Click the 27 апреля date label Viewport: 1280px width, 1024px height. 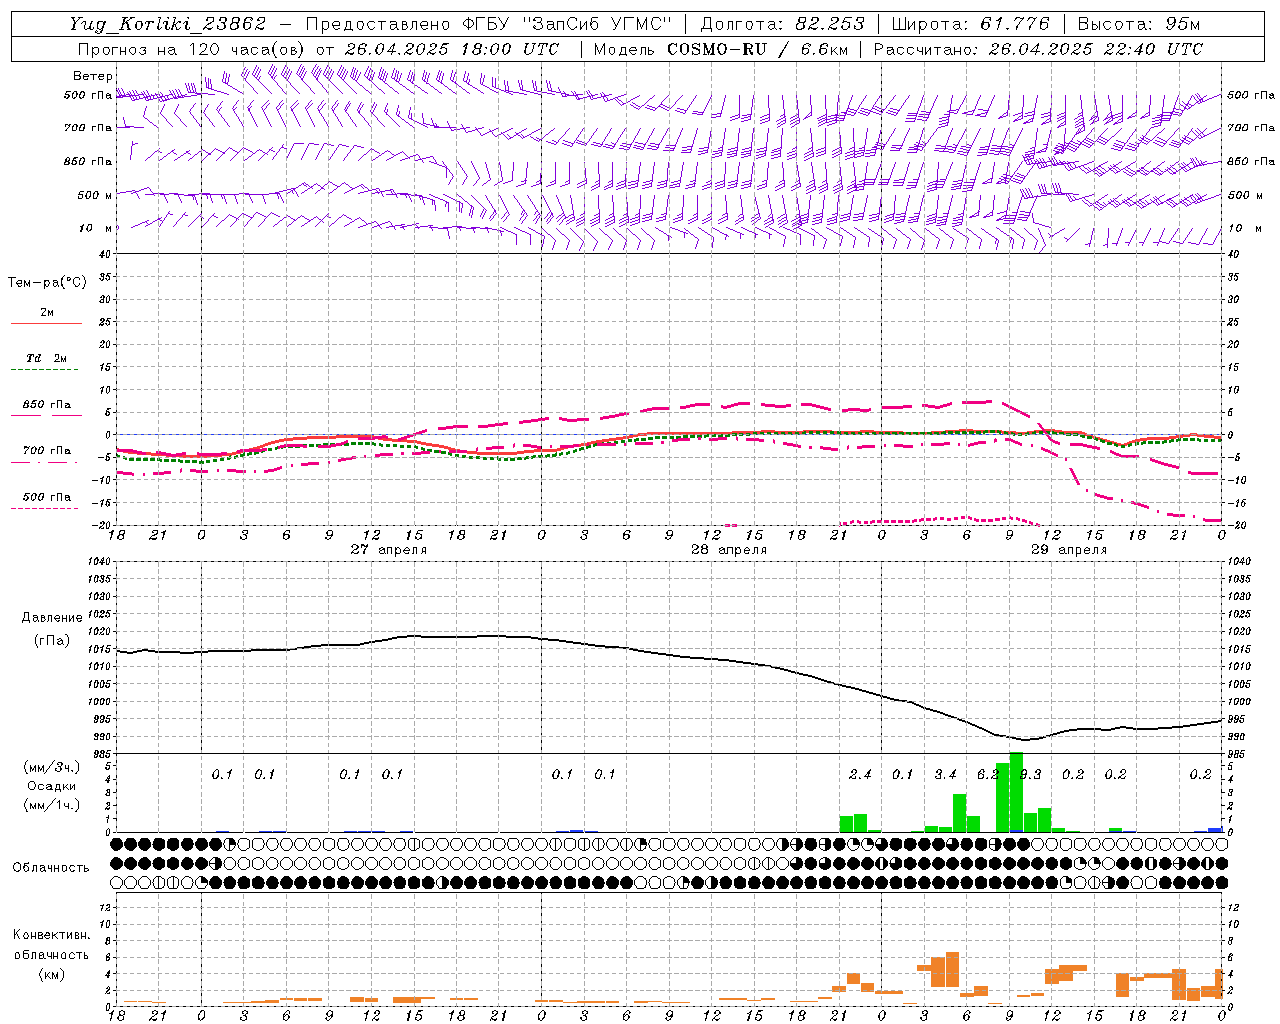pyautogui.click(x=388, y=550)
